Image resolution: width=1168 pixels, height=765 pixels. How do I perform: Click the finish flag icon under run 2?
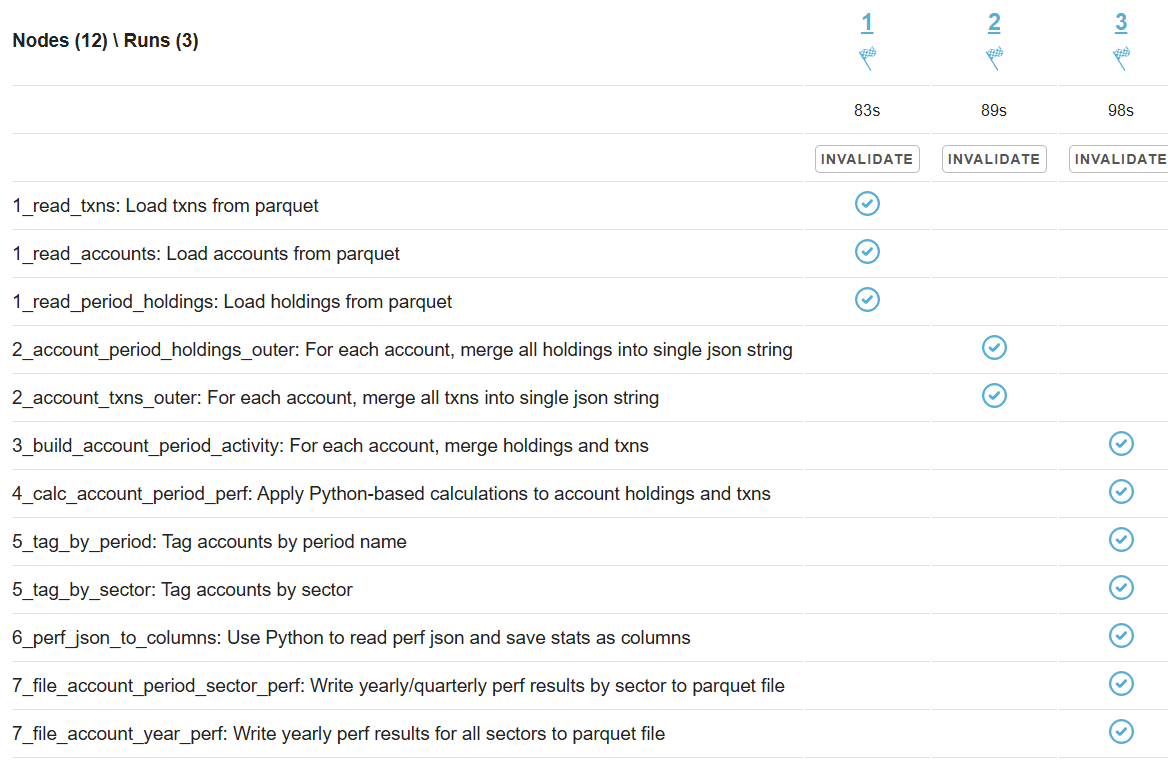click(994, 58)
